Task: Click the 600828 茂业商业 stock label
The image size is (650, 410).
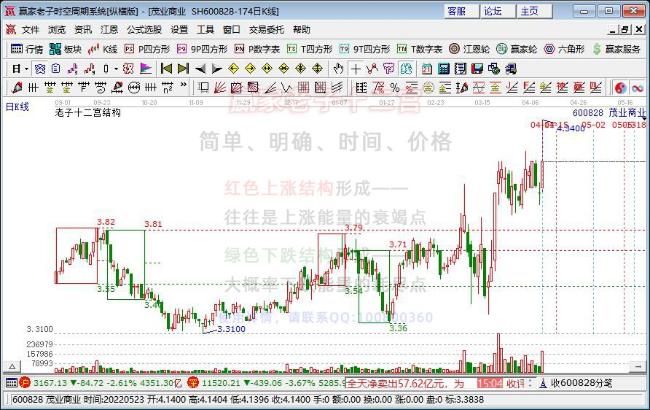Action: coord(609,112)
